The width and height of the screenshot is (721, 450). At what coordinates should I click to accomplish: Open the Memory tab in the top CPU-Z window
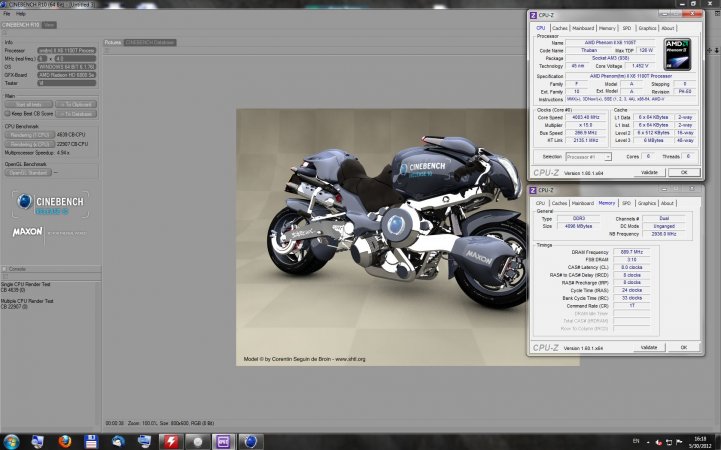pos(607,28)
